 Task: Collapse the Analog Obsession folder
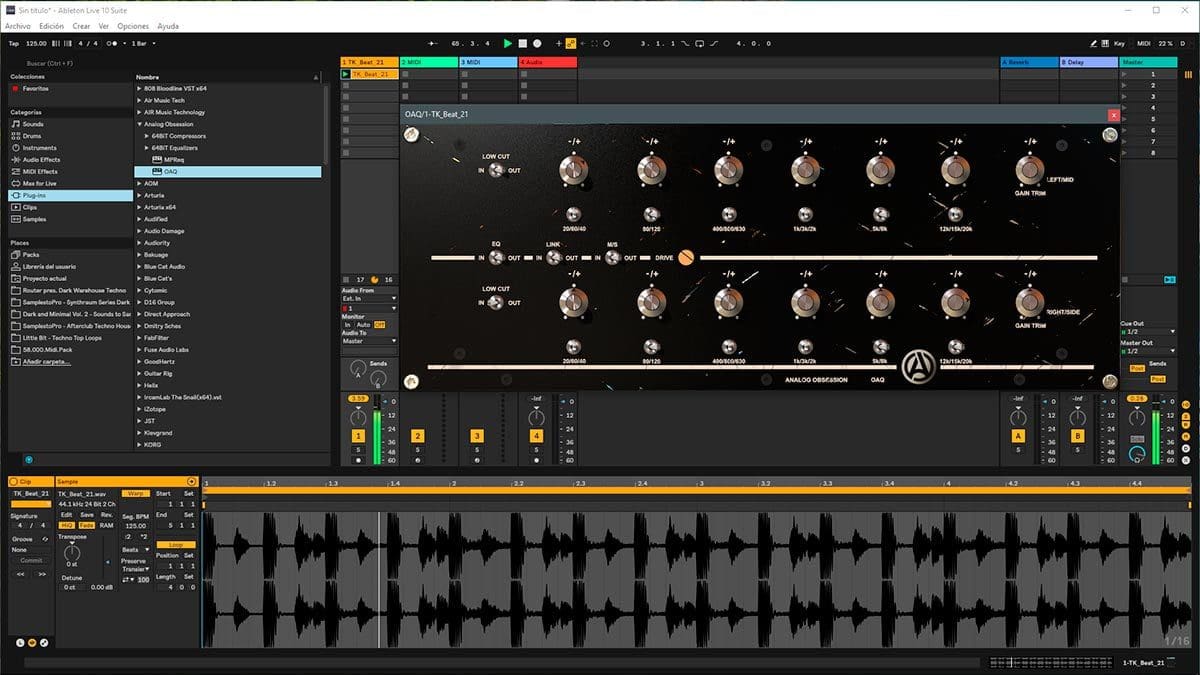(x=140, y=124)
